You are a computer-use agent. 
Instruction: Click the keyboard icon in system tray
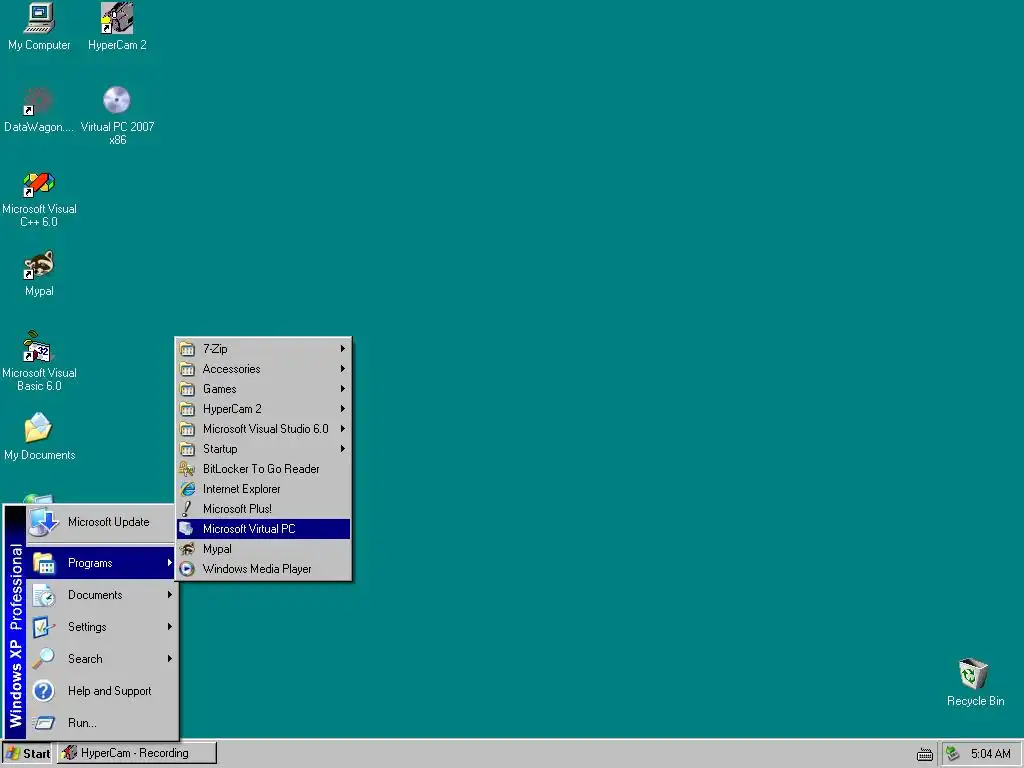(x=925, y=754)
